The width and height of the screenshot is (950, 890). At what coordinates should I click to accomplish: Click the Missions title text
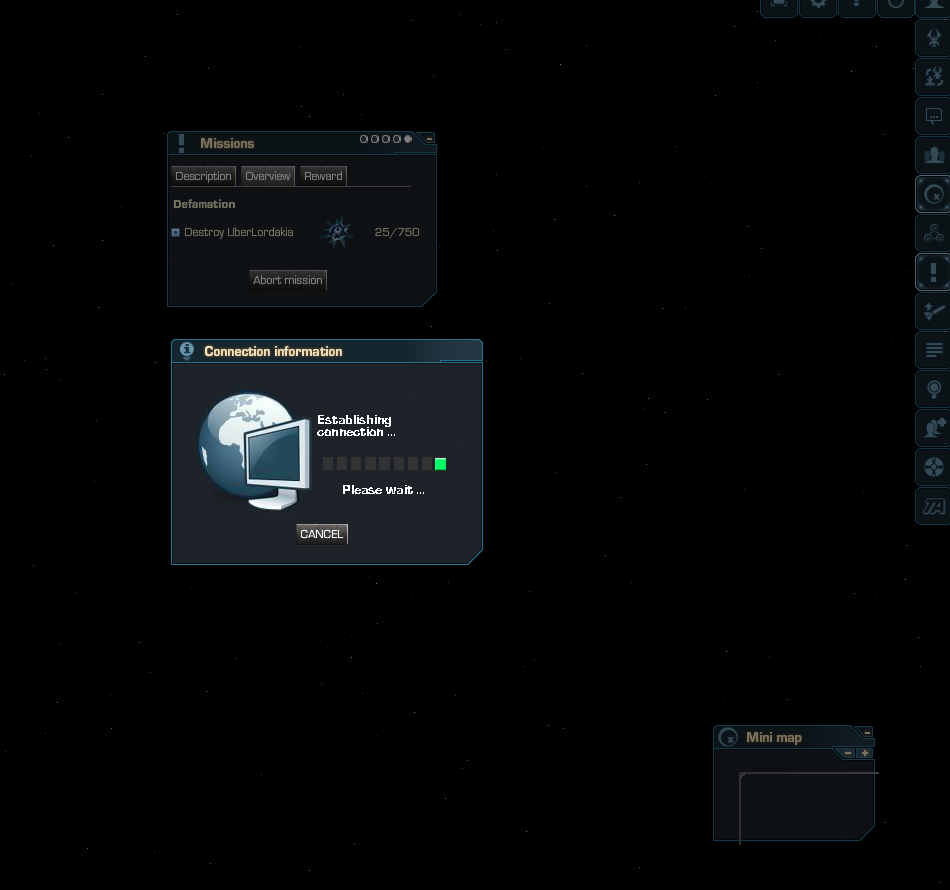[x=227, y=144]
